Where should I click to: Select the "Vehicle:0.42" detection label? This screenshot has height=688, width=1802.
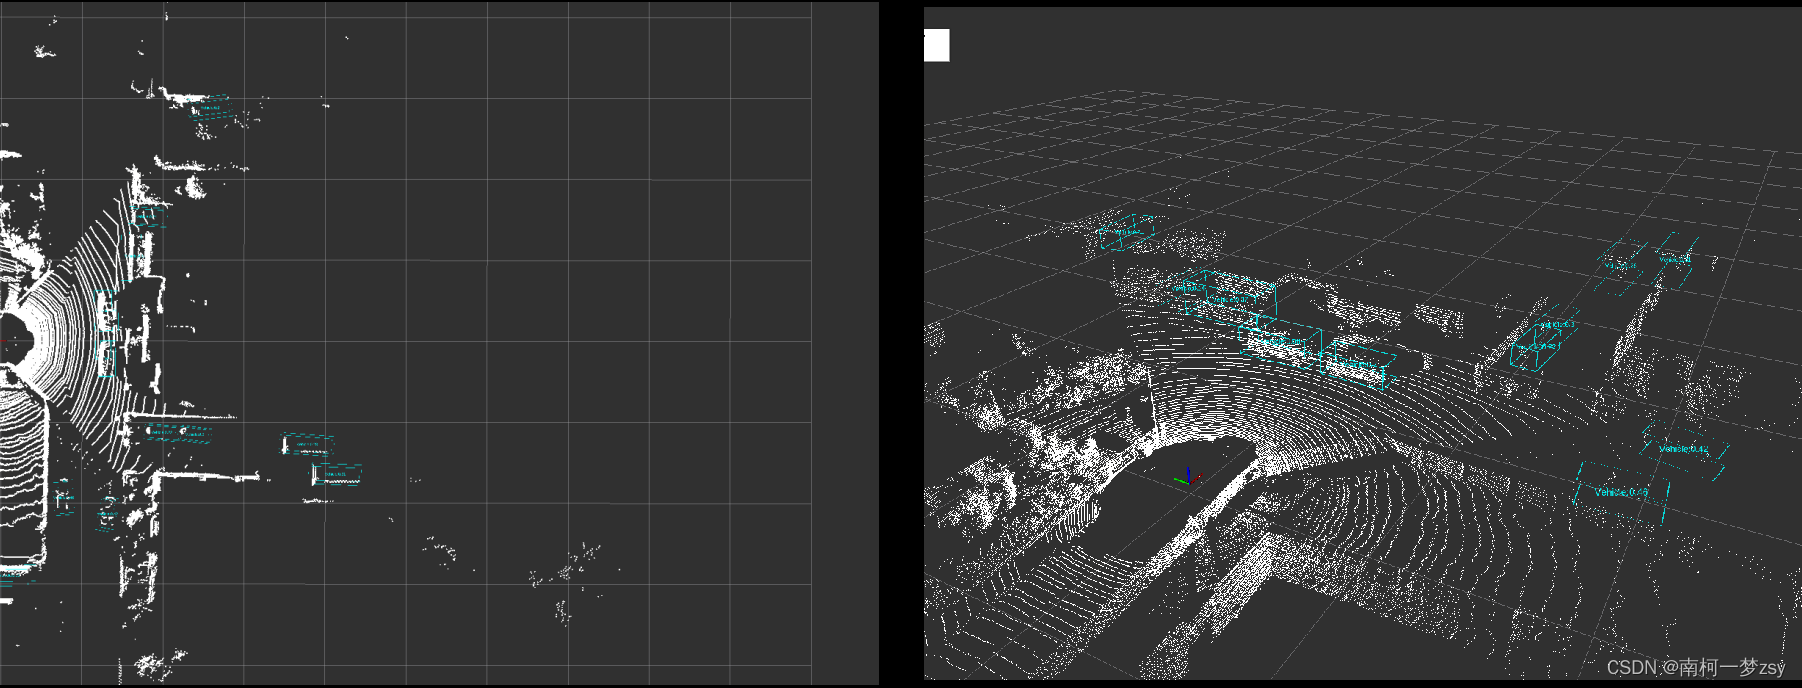pos(1683,449)
